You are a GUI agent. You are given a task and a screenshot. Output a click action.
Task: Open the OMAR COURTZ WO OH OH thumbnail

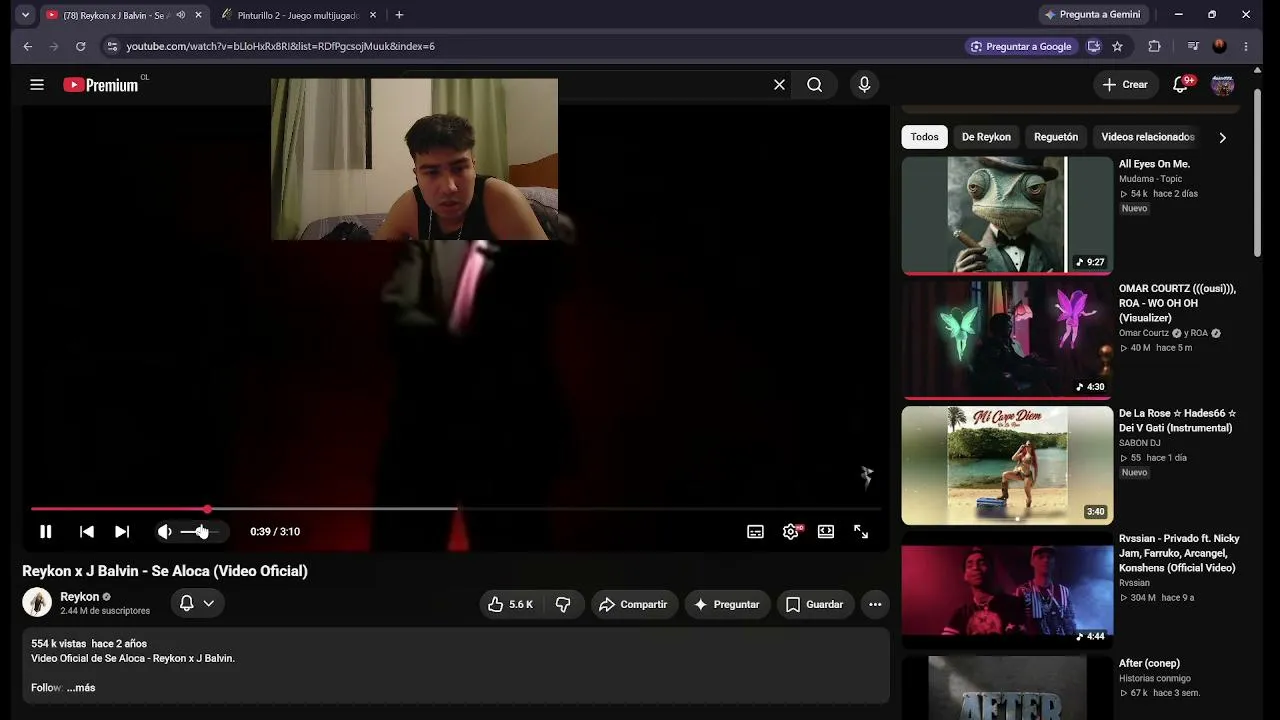tap(1007, 340)
